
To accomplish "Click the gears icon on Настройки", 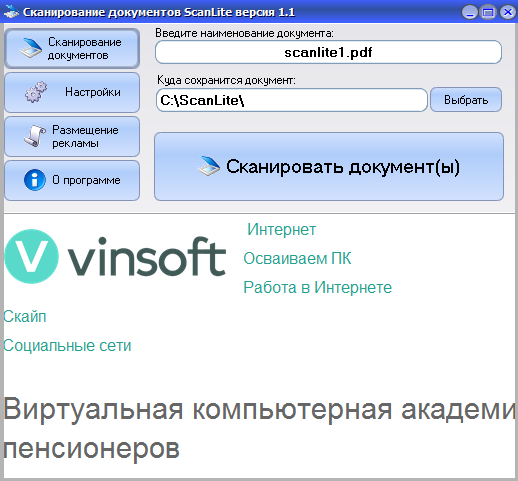I will click(36, 92).
